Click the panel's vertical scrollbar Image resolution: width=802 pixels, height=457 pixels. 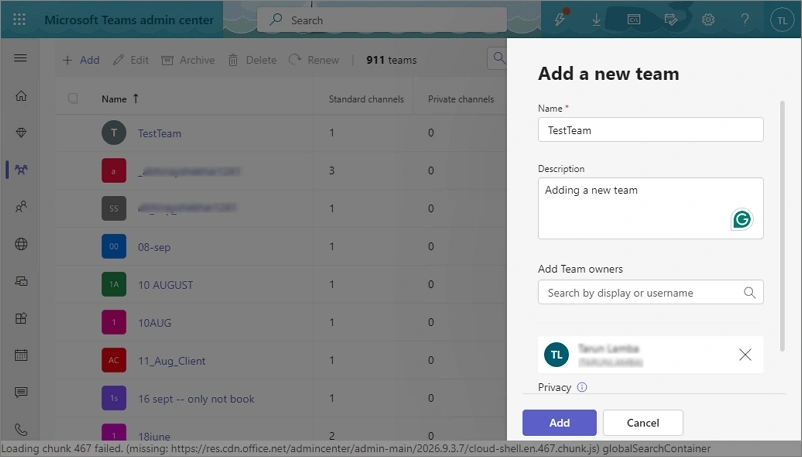(782, 226)
